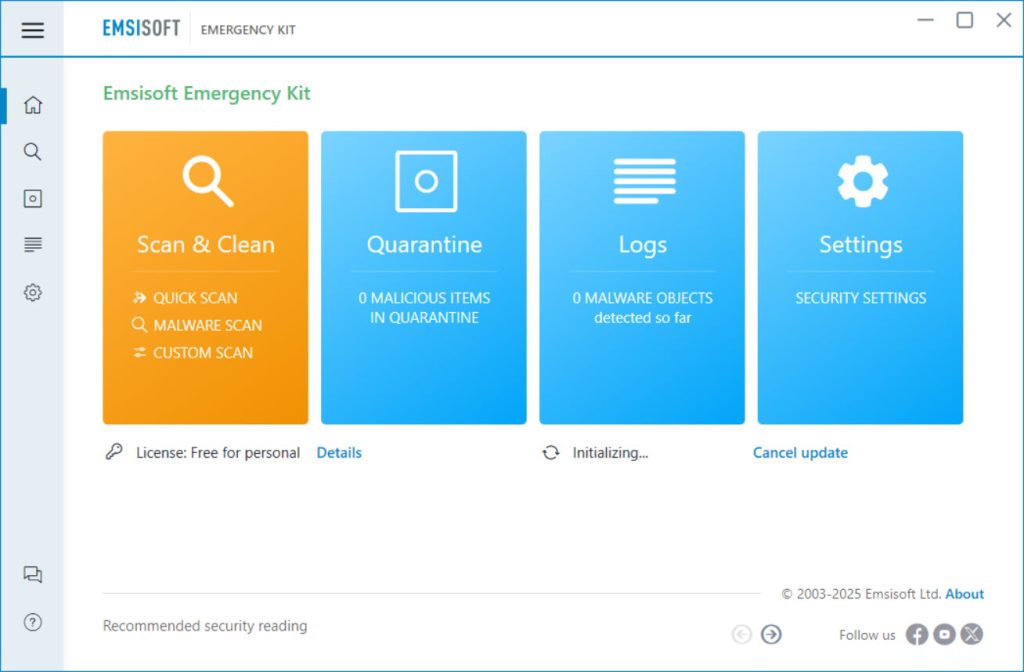The height and width of the screenshot is (672, 1024).
Task: Open the hamburger menu
Action: click(33, 30)
